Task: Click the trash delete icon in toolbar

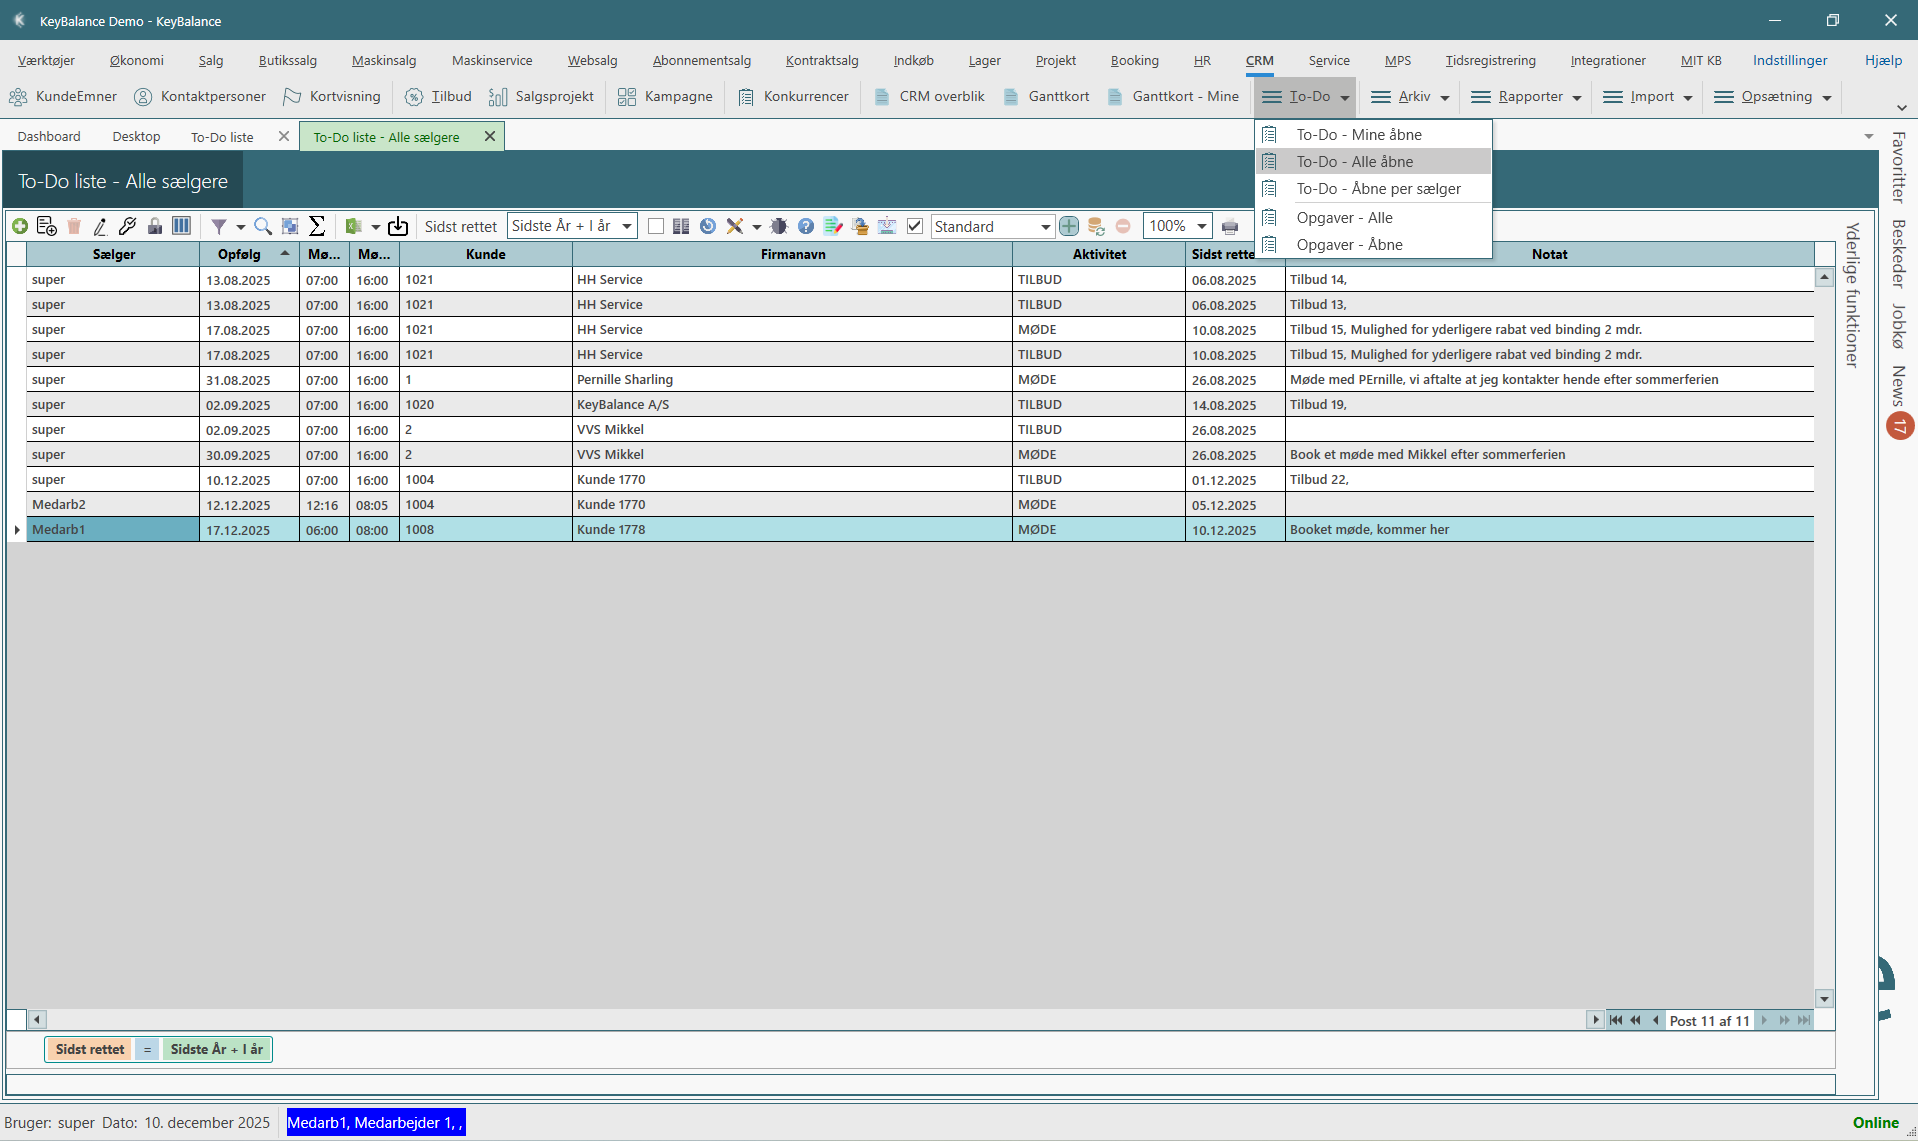Action: click(74, 226)
